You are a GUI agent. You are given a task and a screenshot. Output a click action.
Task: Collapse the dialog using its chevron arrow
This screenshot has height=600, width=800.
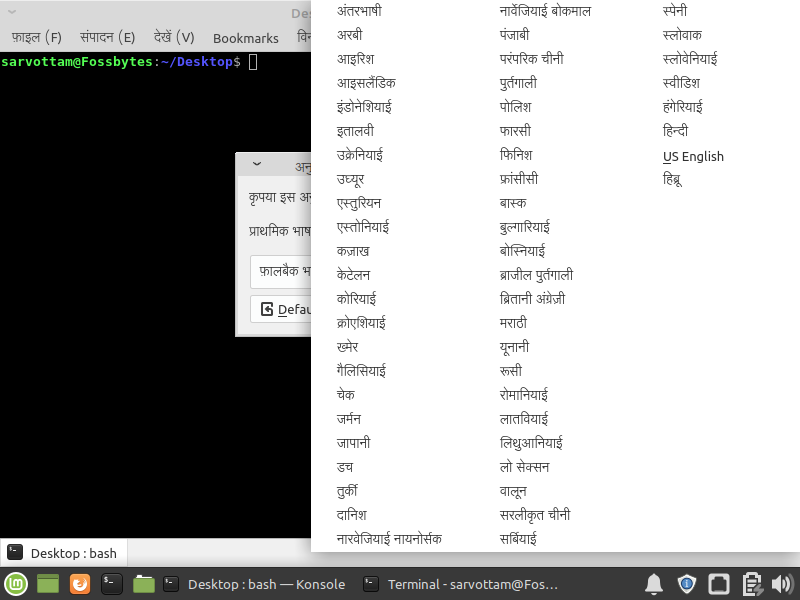[257, 163]
